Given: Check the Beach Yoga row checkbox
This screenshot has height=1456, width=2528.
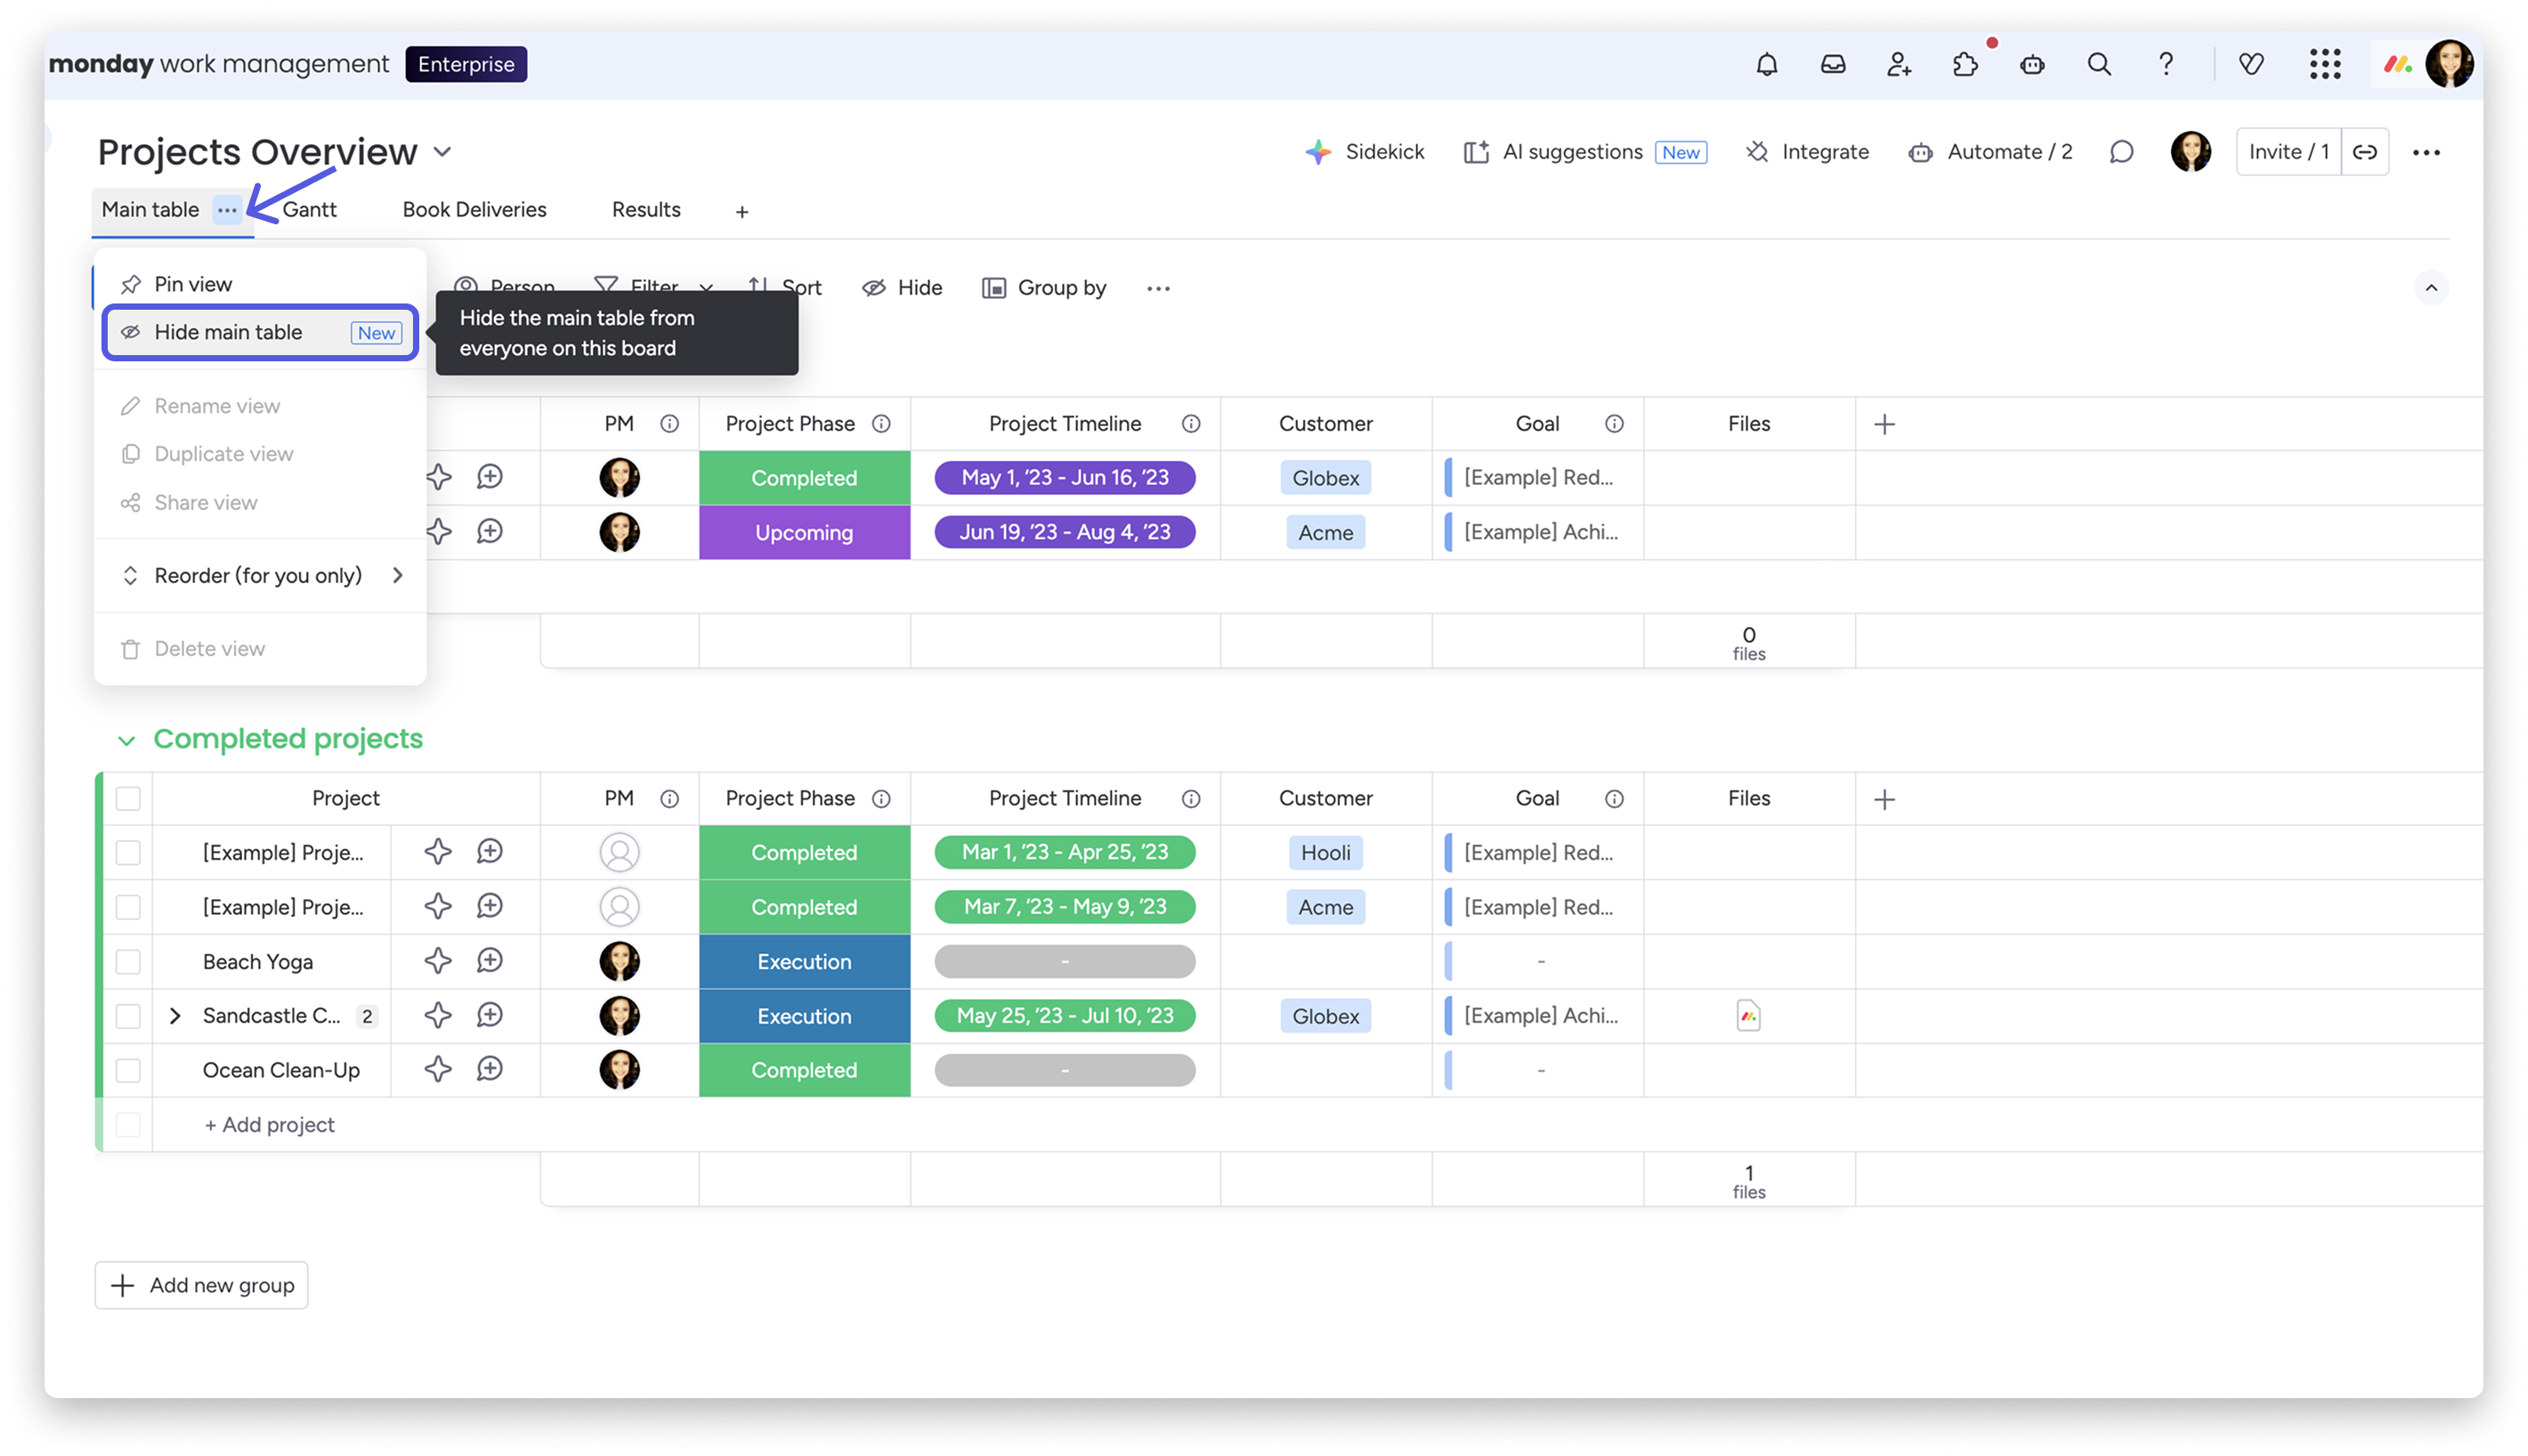Looking at the screenshot, I should pos(128,961).
